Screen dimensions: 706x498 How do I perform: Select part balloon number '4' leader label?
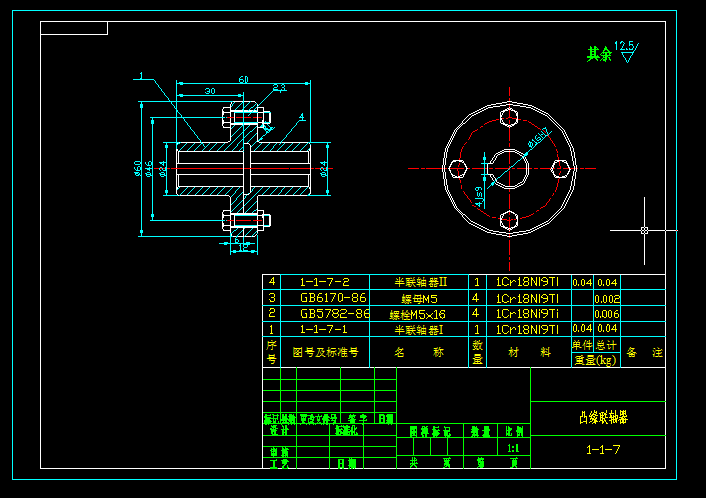(302, 117)
